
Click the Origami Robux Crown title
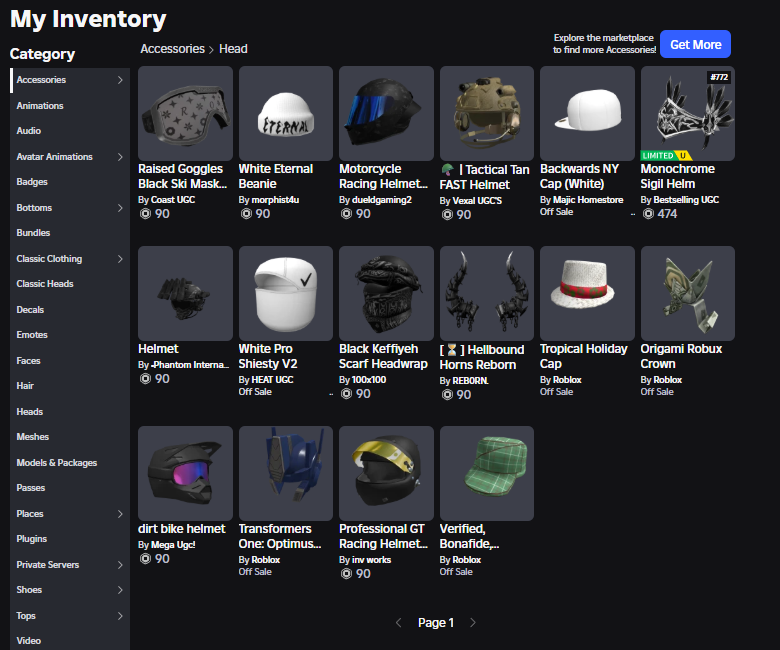click(x=681, y=356)
